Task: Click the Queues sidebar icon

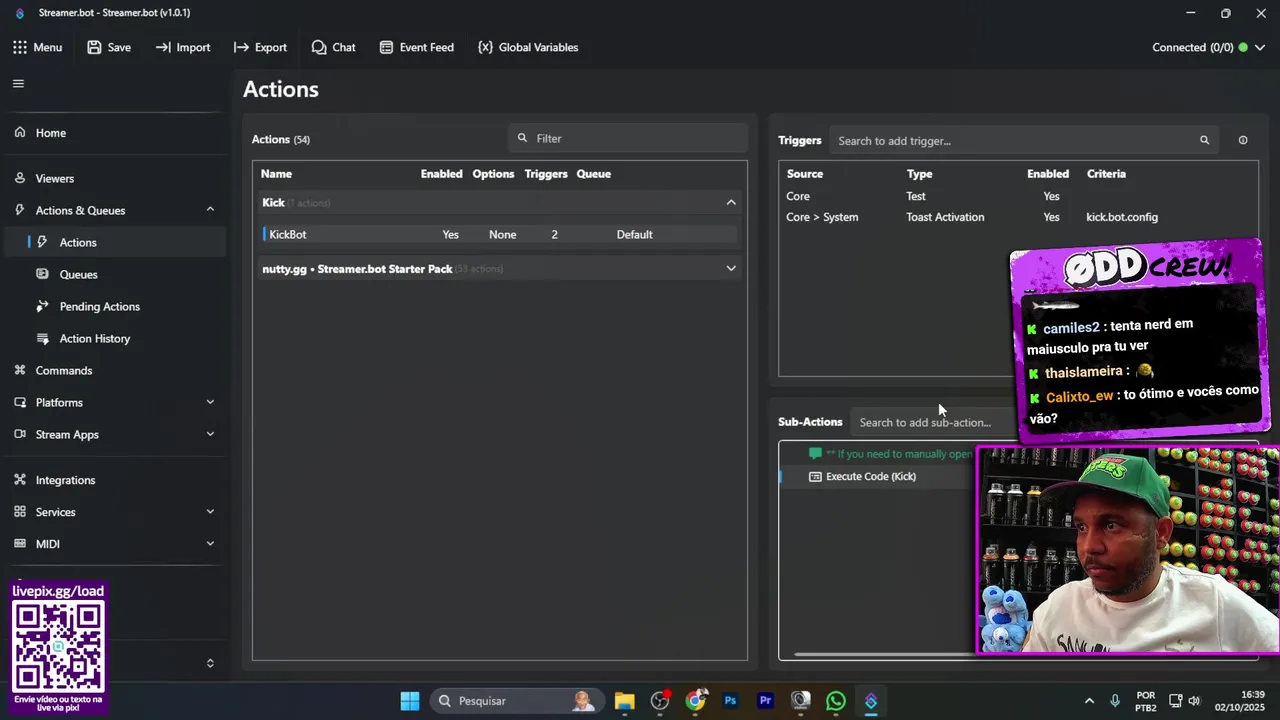Action: tap(42, 274)
